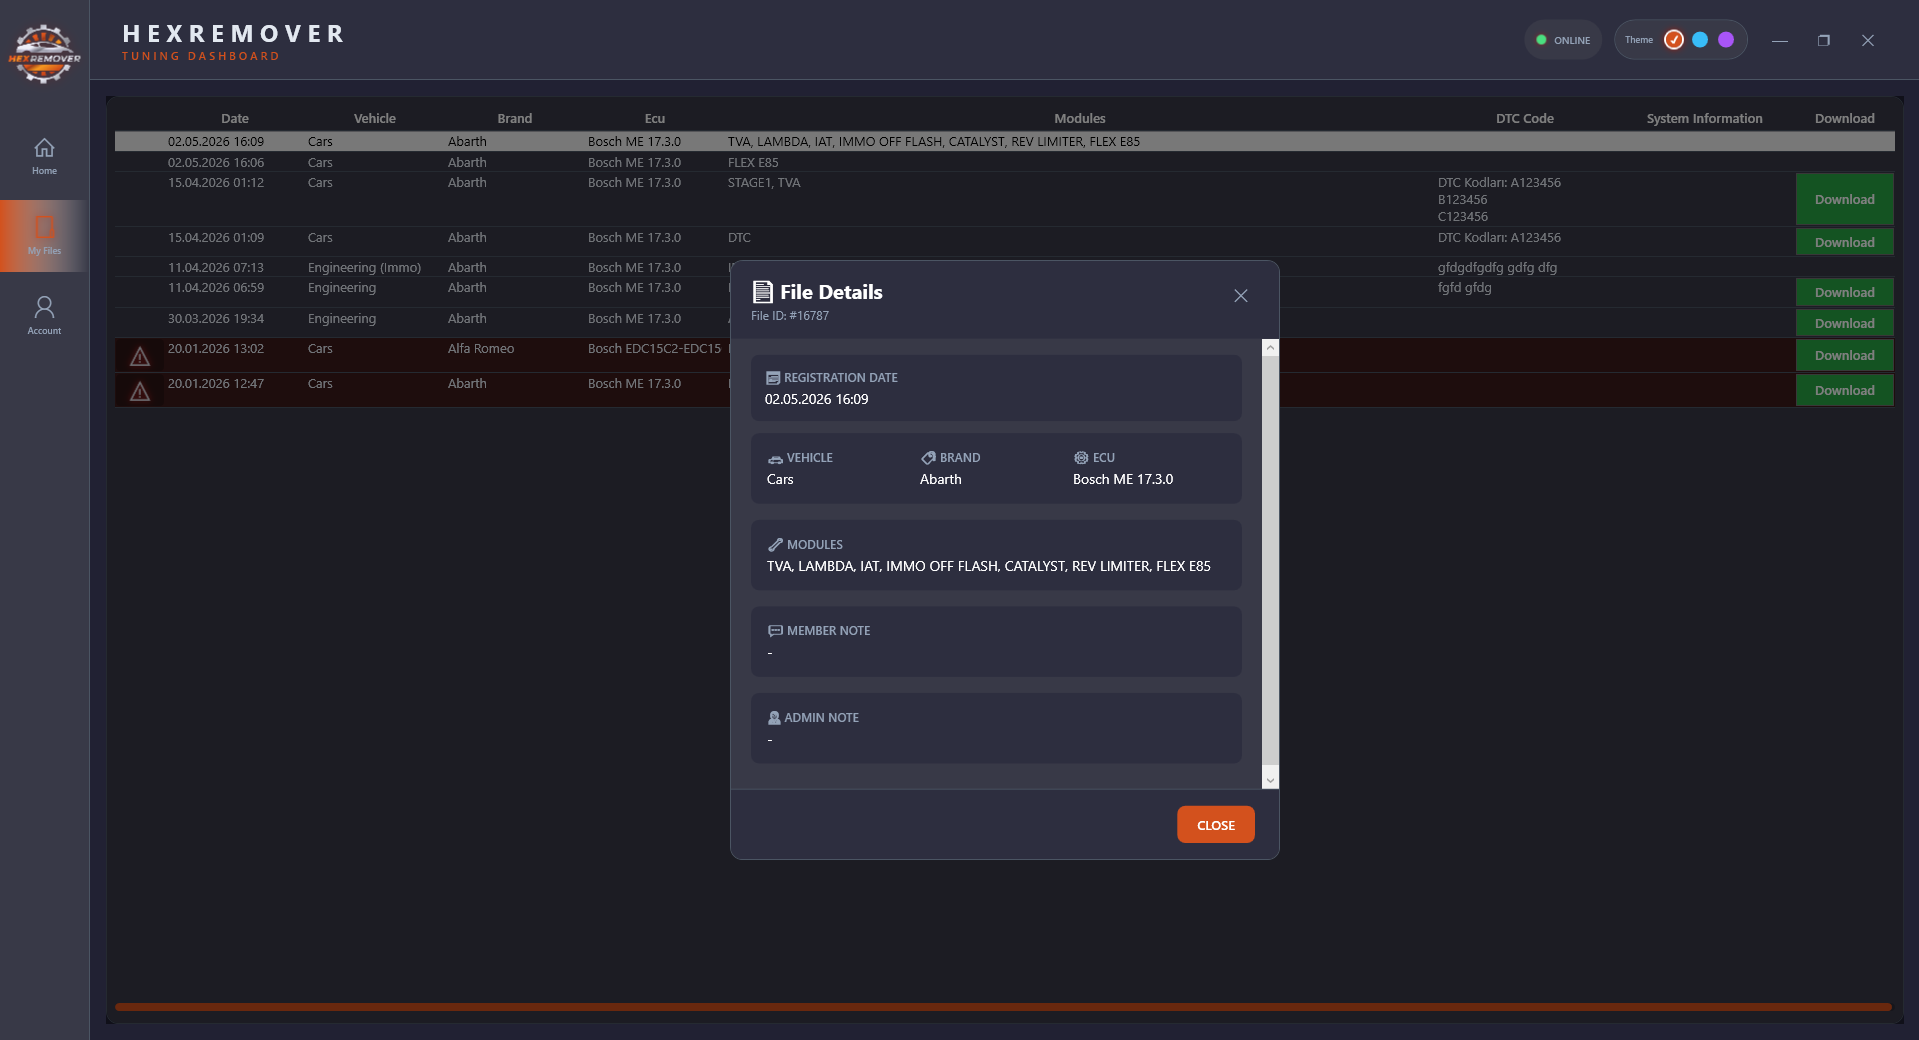Sort by the DTC Code column header
This screenshot has height=1040, width=1919.
[x=1525, y=118]
